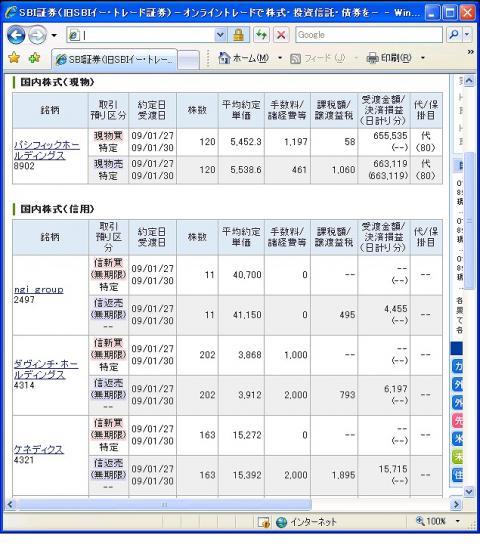Click the green Refresh page icon
Viewport: 480px width, 560px height.
[x=261, y=35]
